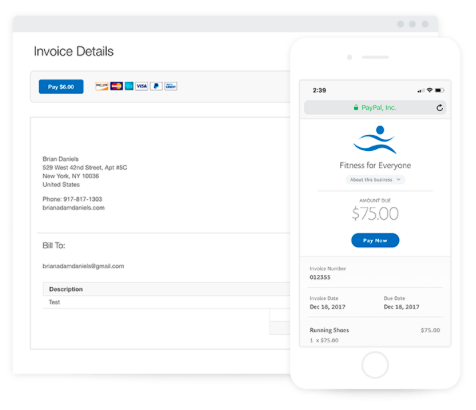
Task: Select the American Express card icon
Action: (129, 86)
